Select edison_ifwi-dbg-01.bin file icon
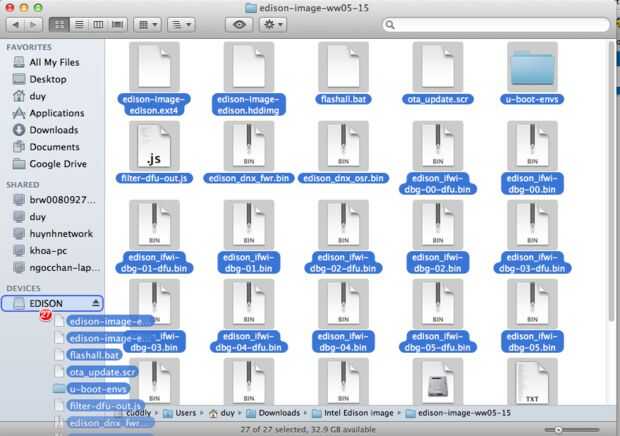Viewport: 620px width, 436px height. [249, 225]
